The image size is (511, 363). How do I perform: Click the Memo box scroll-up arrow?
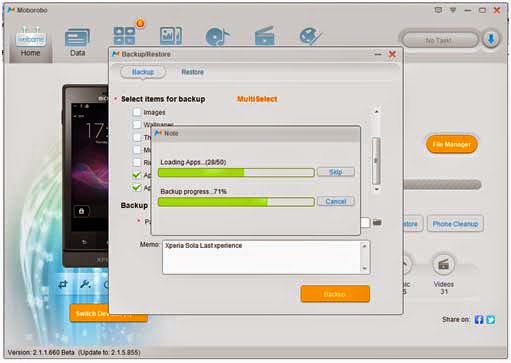[364, 246]
